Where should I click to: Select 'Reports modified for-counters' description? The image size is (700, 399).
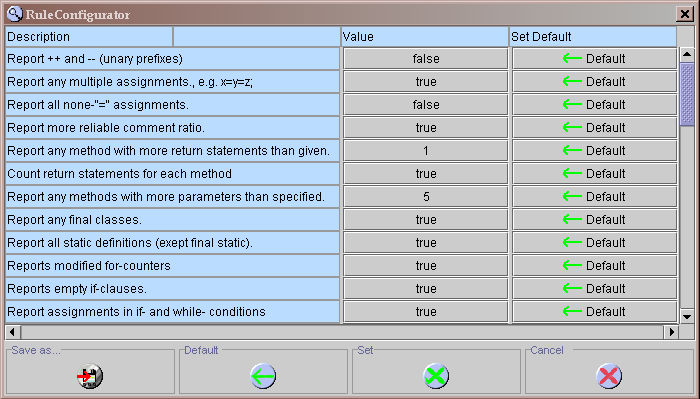coord(89,266)
